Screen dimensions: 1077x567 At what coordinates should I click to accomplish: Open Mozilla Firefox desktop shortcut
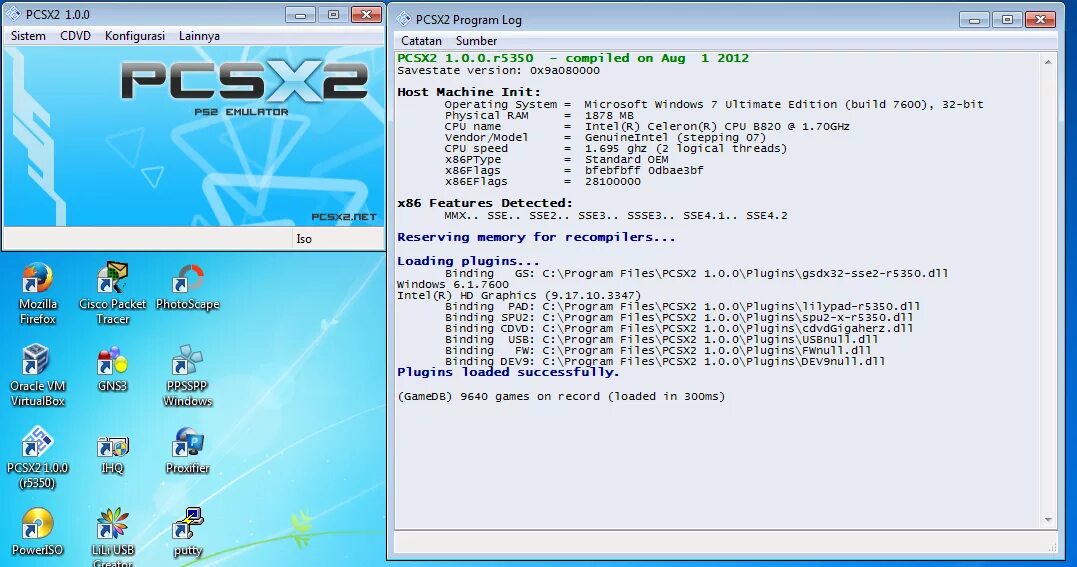37,293
